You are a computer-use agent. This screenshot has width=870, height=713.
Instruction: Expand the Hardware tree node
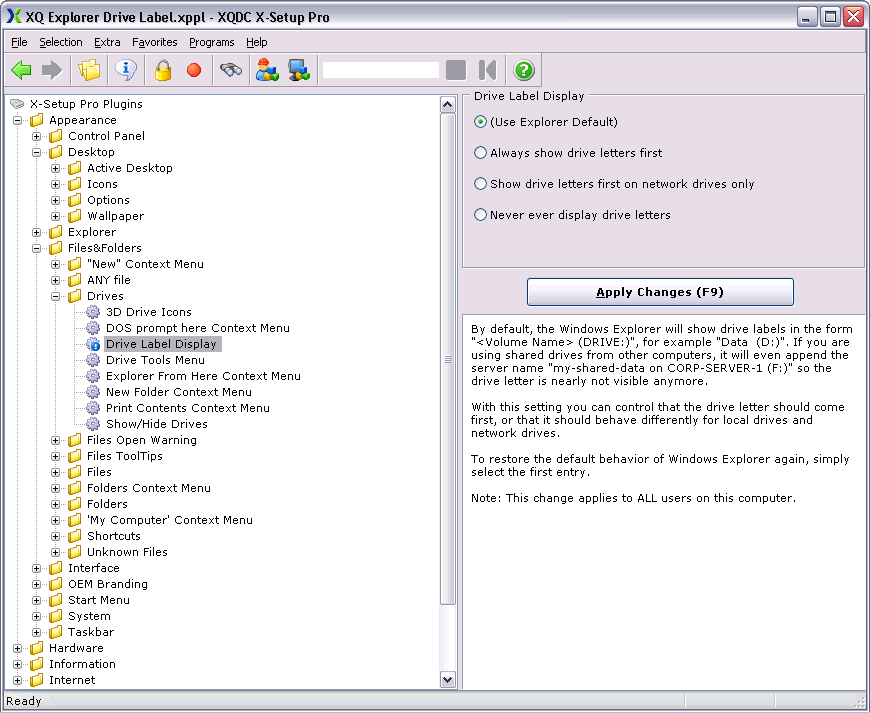[18, 648]
